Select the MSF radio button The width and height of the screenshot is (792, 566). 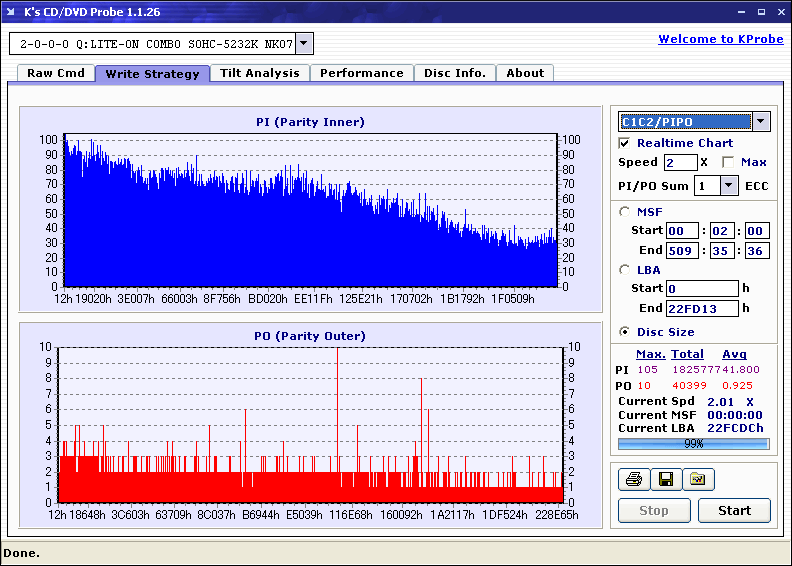coord(625,211)
